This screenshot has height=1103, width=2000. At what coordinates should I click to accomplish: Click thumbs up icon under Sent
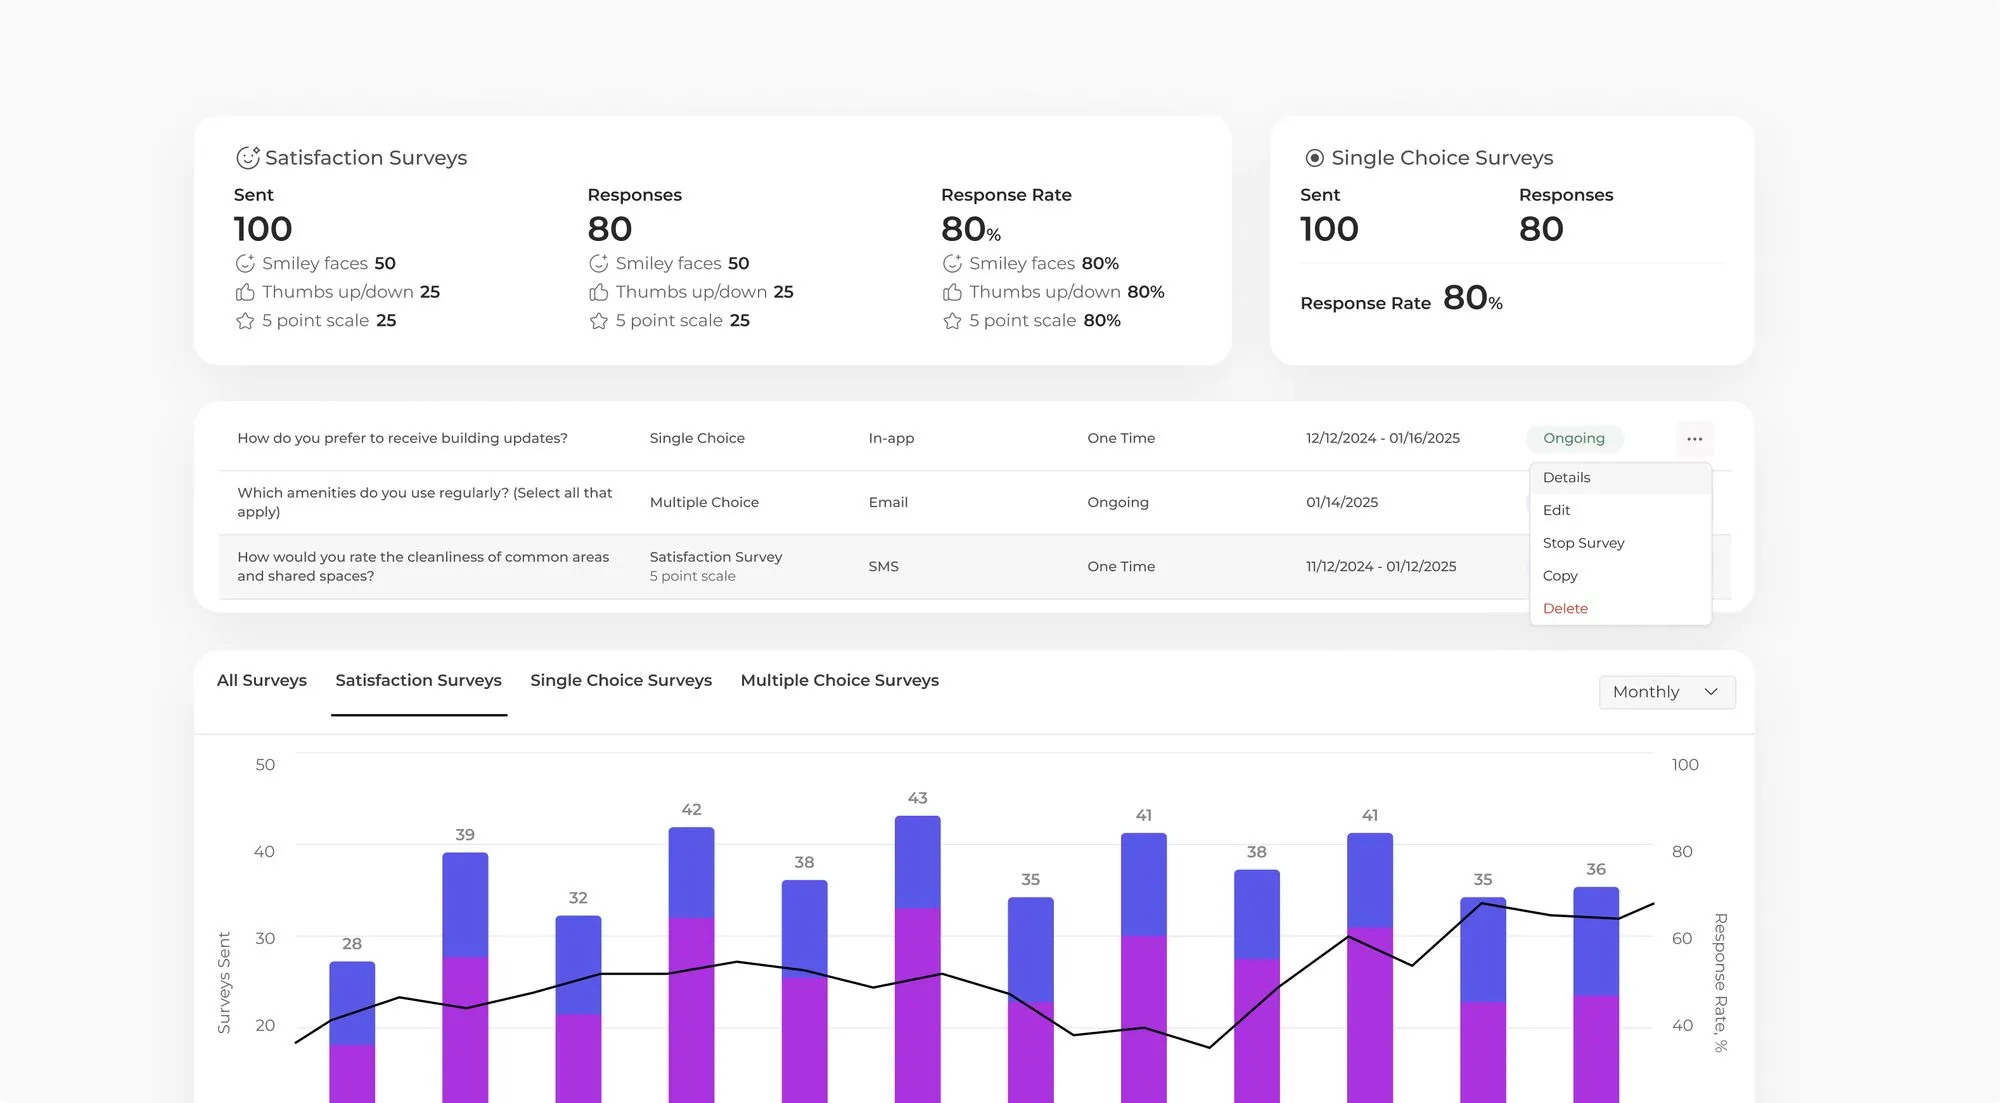click(x=245, y=292)
